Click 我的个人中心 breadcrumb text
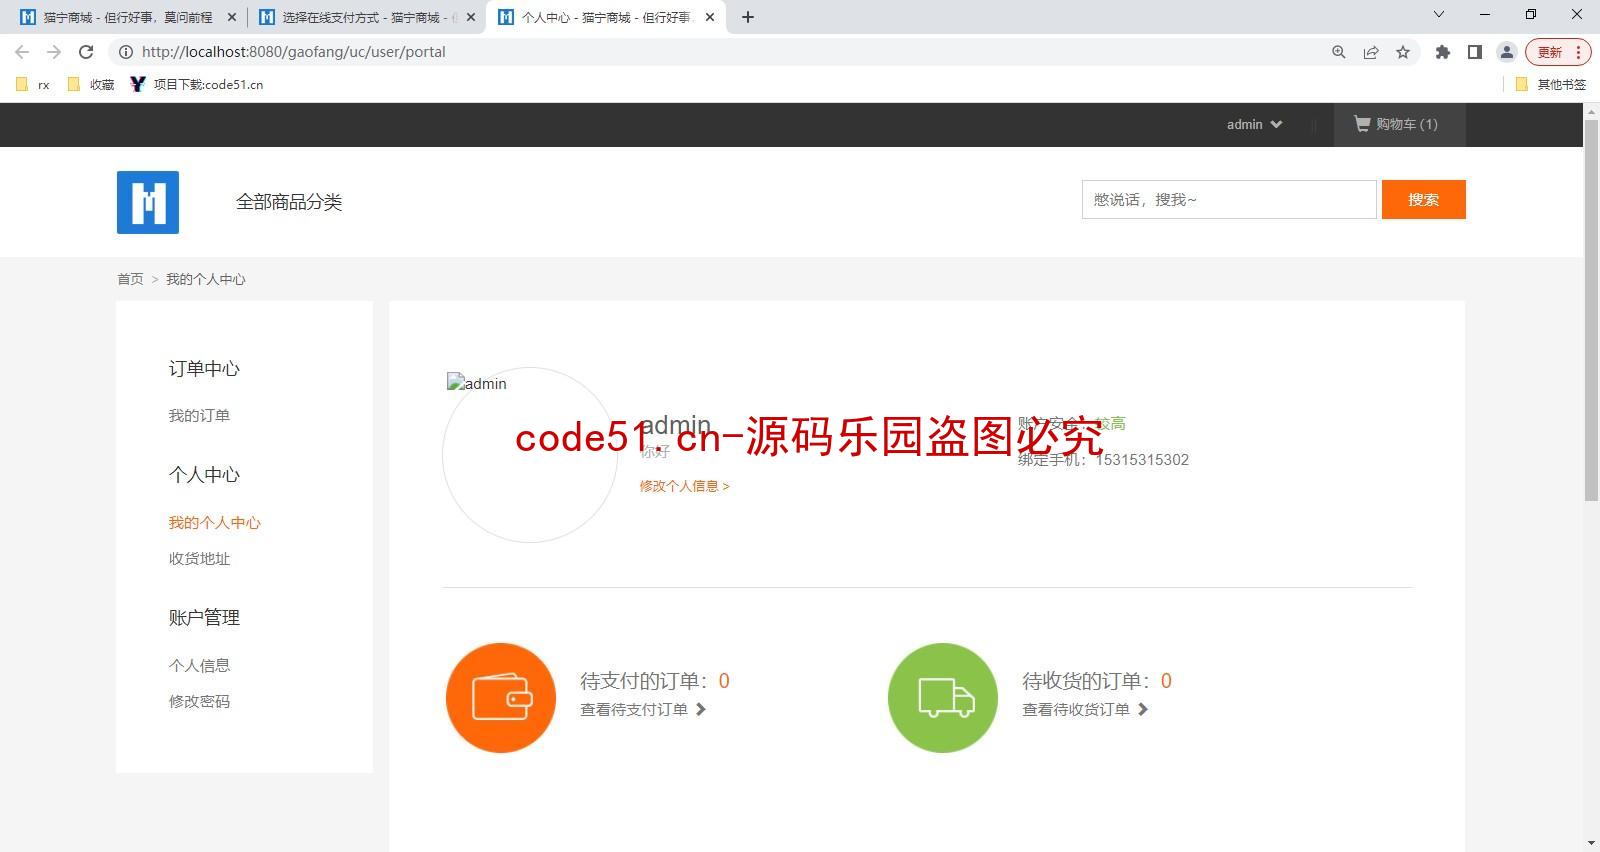The width and height of the screenshot is (1600, 852). (205, 279)
